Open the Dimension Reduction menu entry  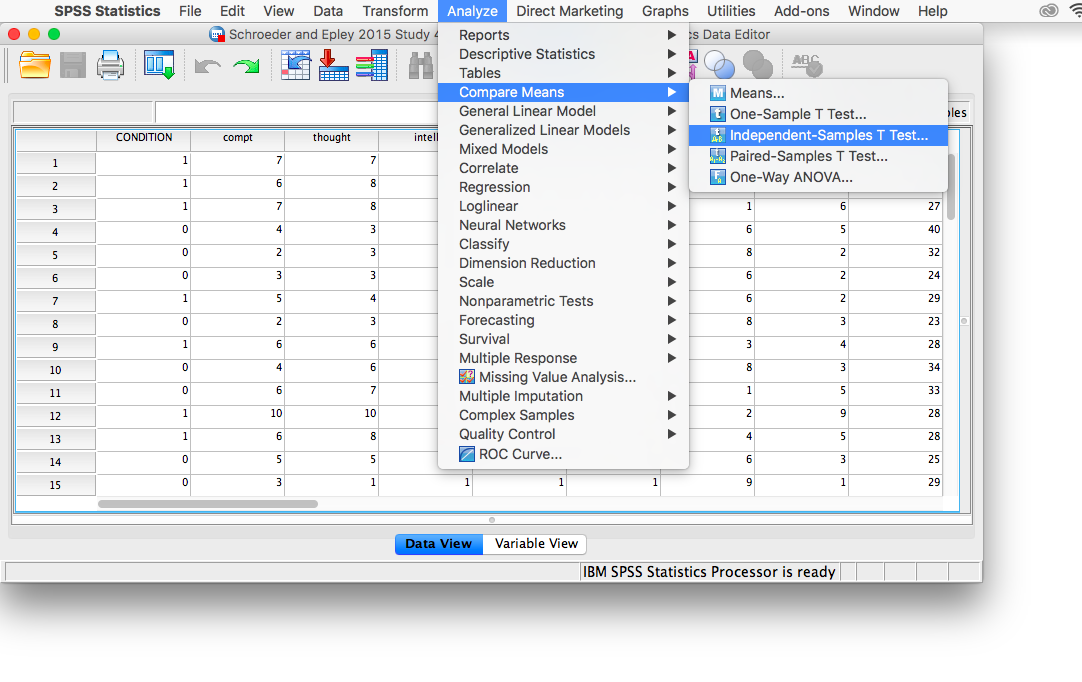[x=564, y=263]
